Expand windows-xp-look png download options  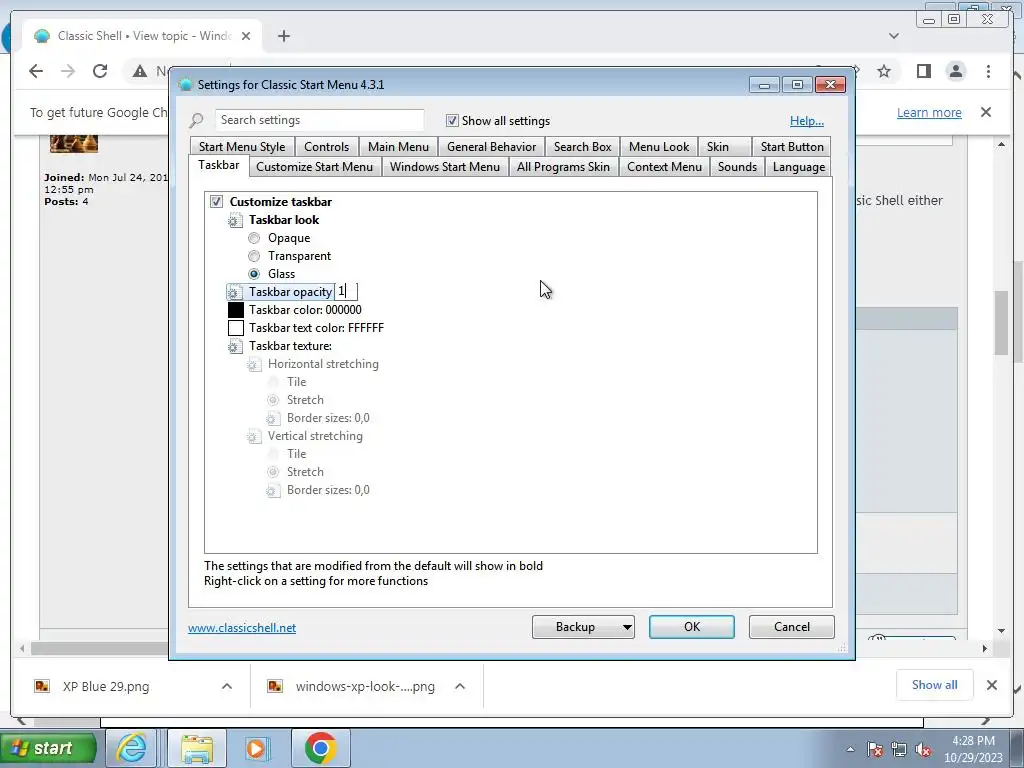tap(460, 686)
